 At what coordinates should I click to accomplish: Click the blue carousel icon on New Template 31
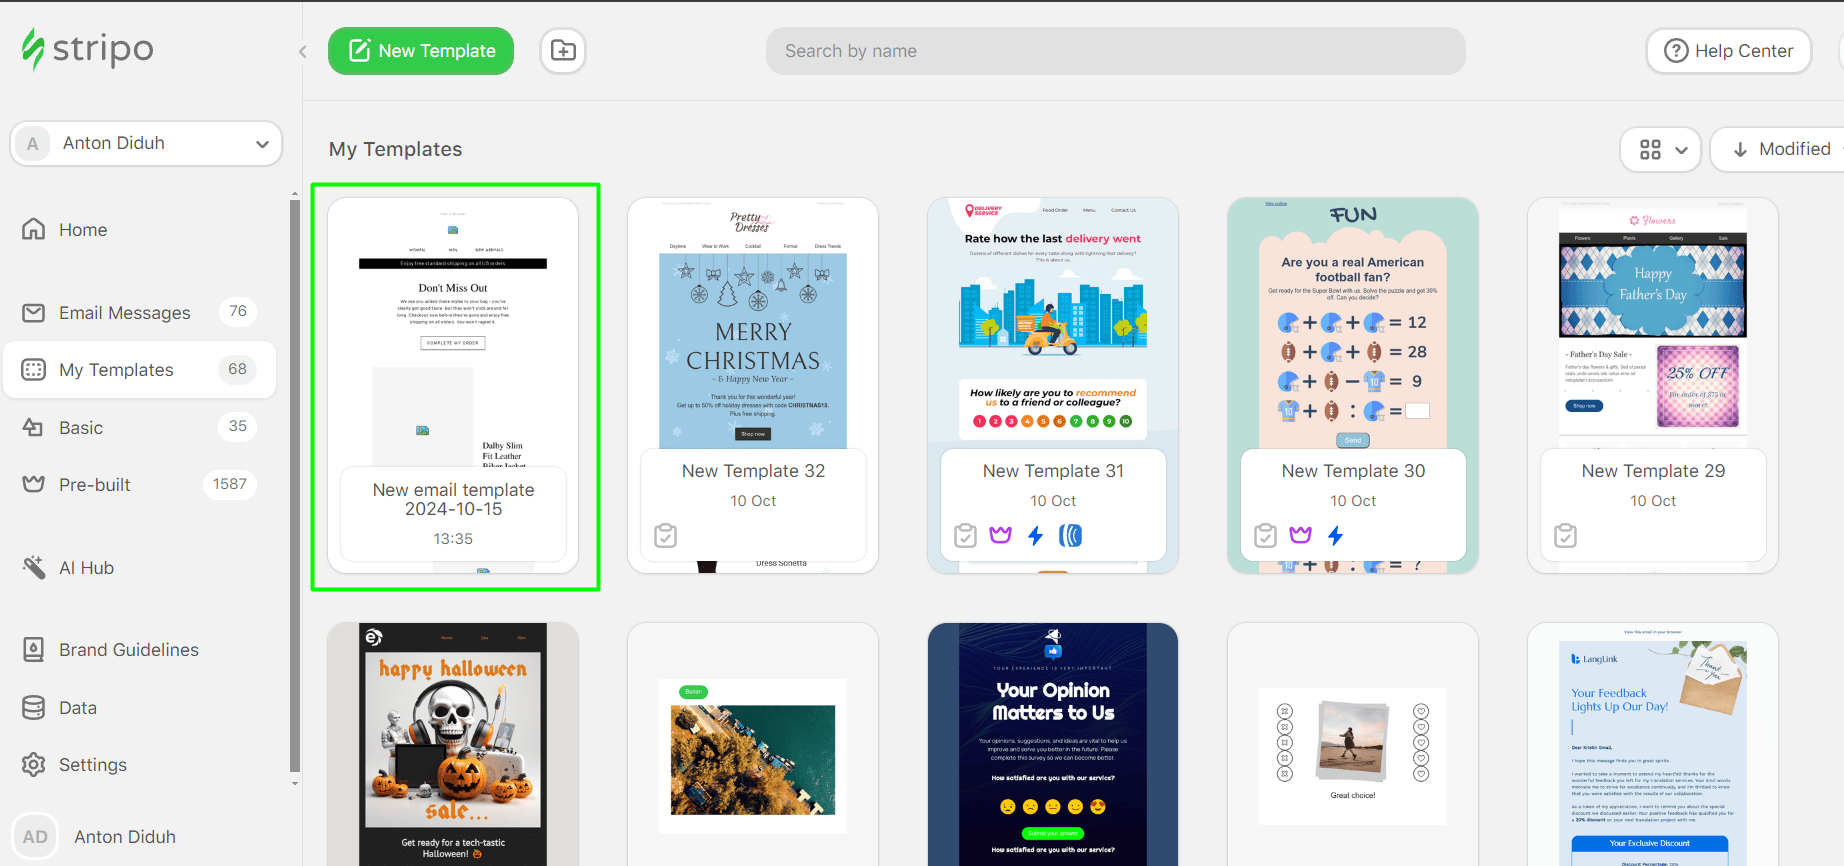click(1070, 536)
